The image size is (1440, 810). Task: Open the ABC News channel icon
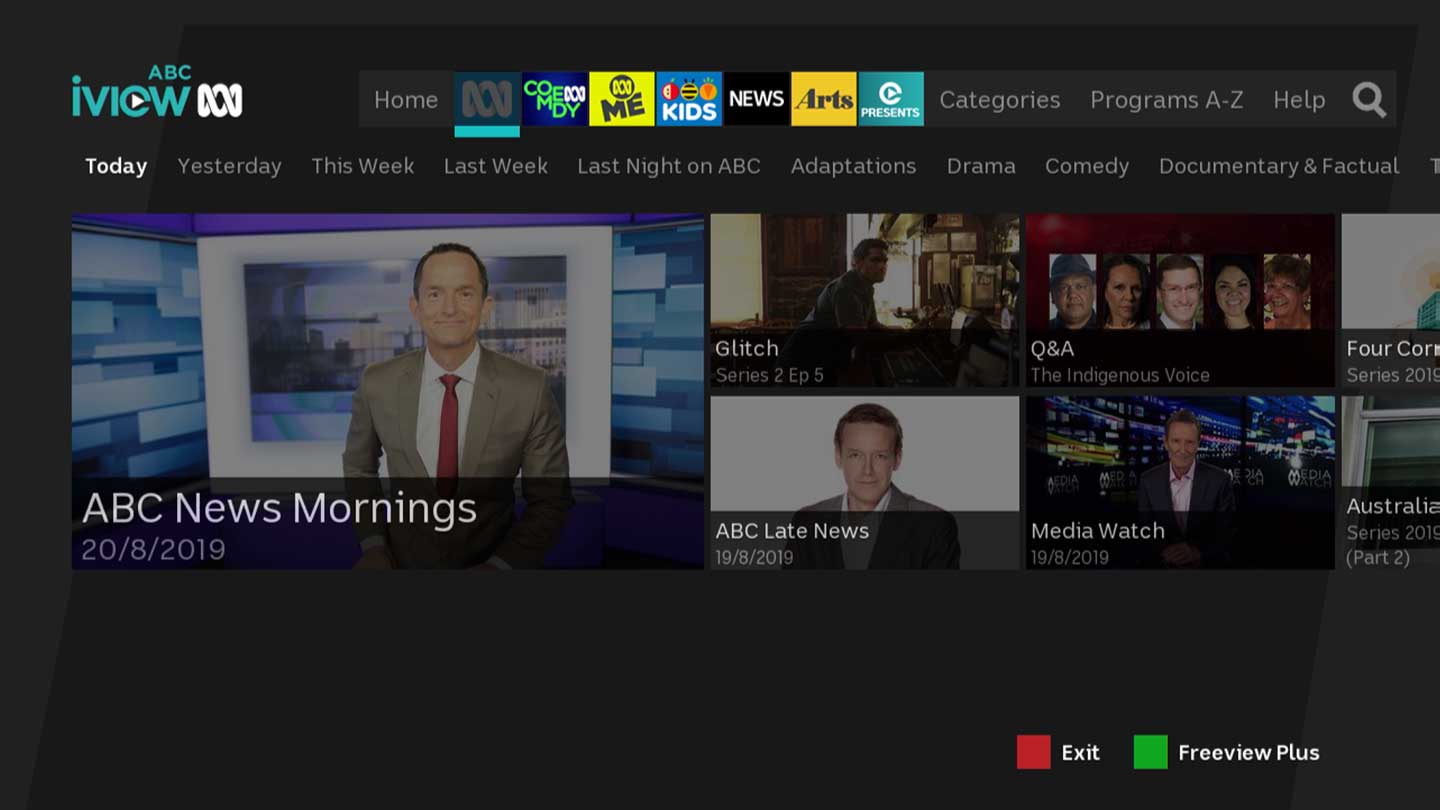(756, 99)
